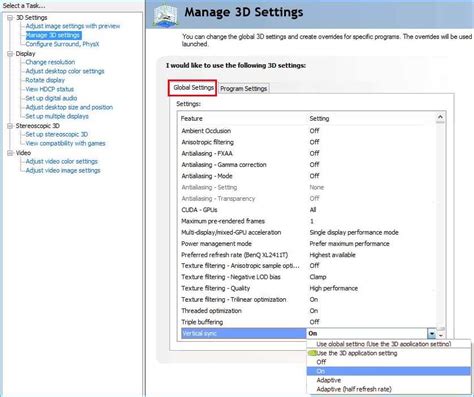Viewport: 474px width, 397px height.
Task: Open Adjust video color settings
Action: click(61, 161)
